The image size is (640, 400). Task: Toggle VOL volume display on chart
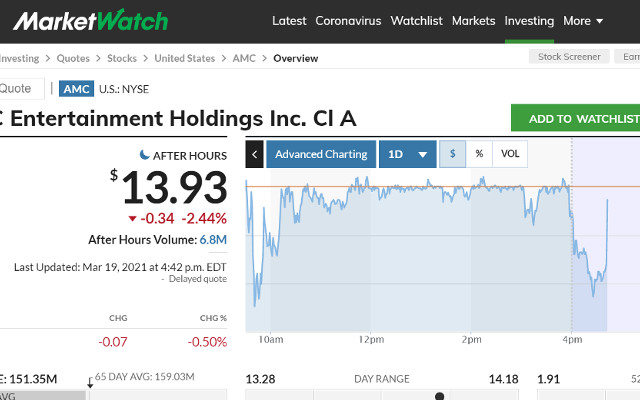click(x=510, y=154)
